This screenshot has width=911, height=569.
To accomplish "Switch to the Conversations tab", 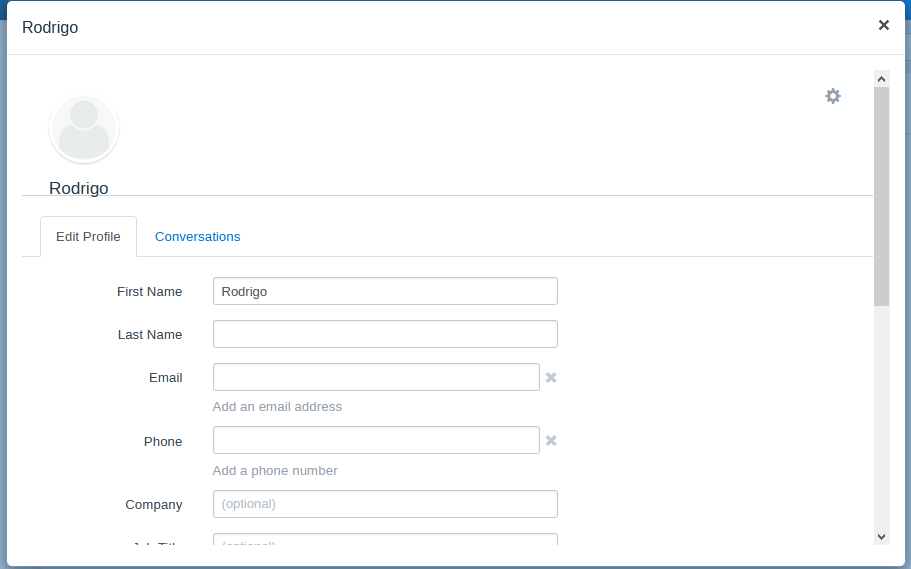I will pos(198,237).
